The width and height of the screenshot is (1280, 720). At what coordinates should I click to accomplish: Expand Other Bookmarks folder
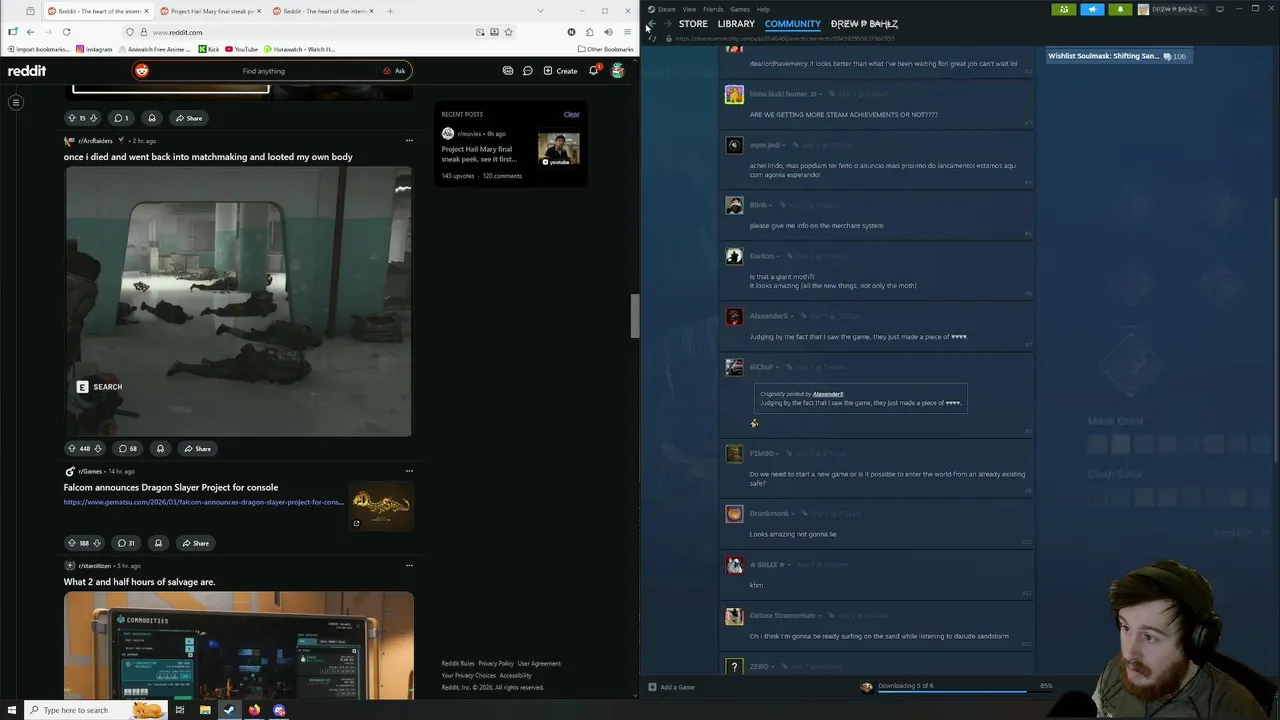606,49
